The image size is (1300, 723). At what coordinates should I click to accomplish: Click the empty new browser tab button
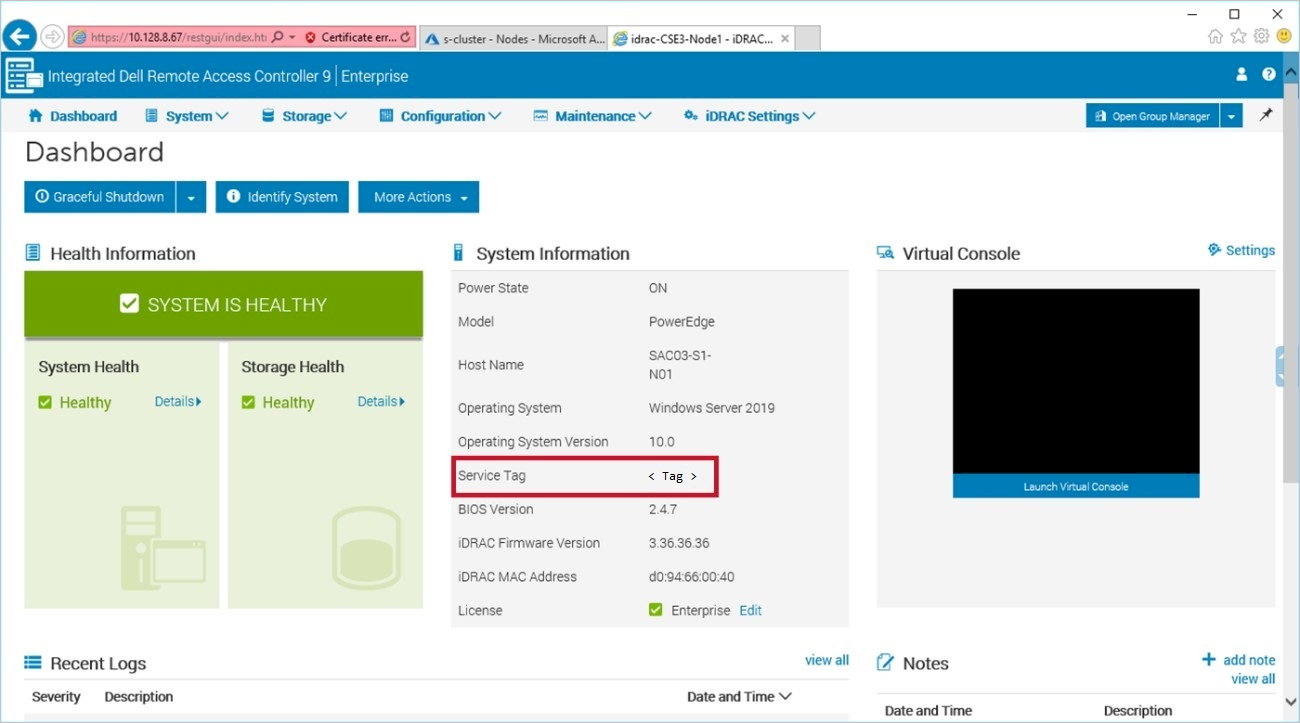(809, 39)
